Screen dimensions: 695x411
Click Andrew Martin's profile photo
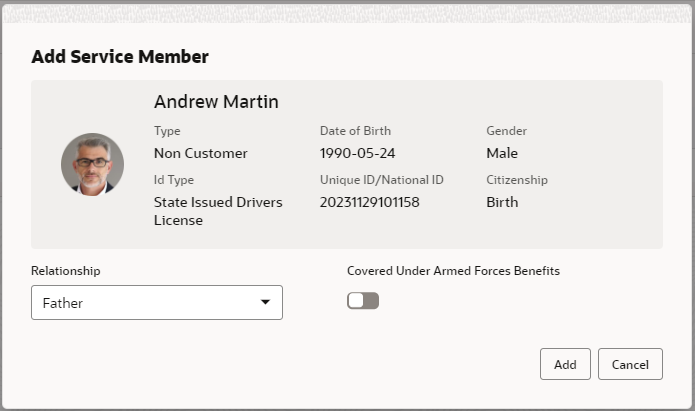tap(92, 164)
